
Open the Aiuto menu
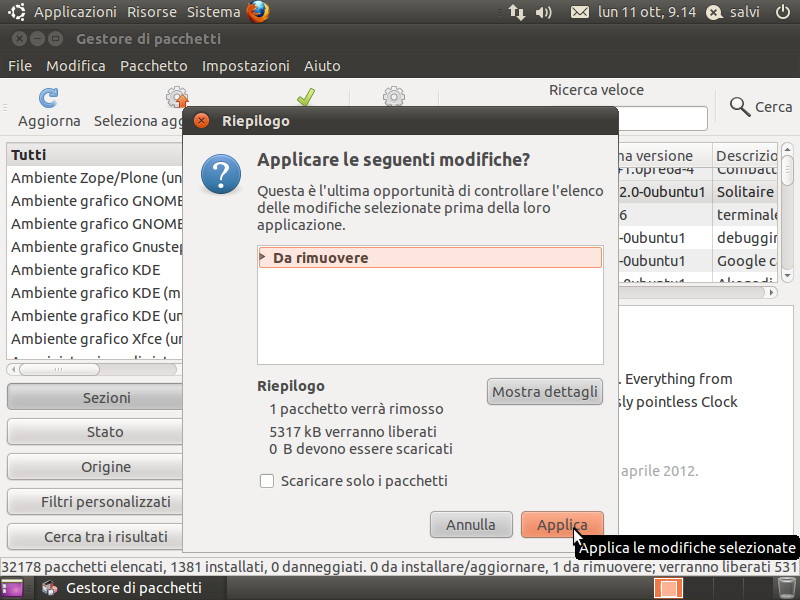[322, 66]
